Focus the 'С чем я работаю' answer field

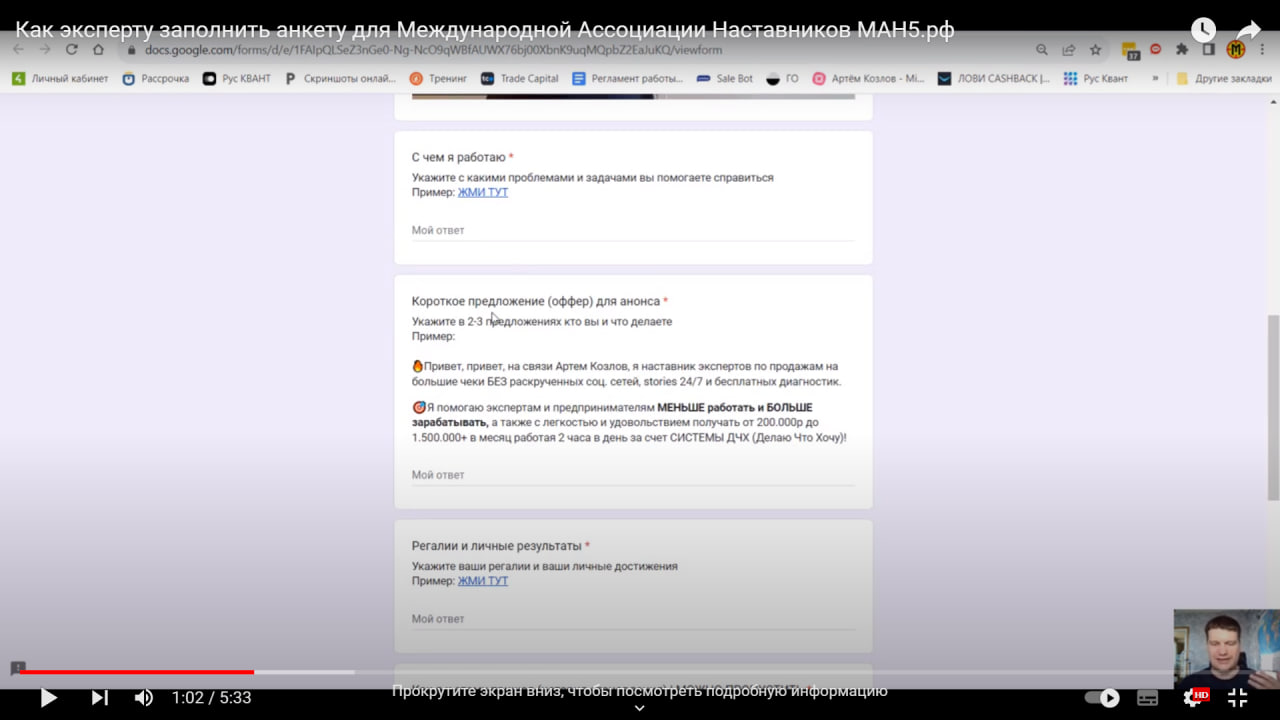633,231
